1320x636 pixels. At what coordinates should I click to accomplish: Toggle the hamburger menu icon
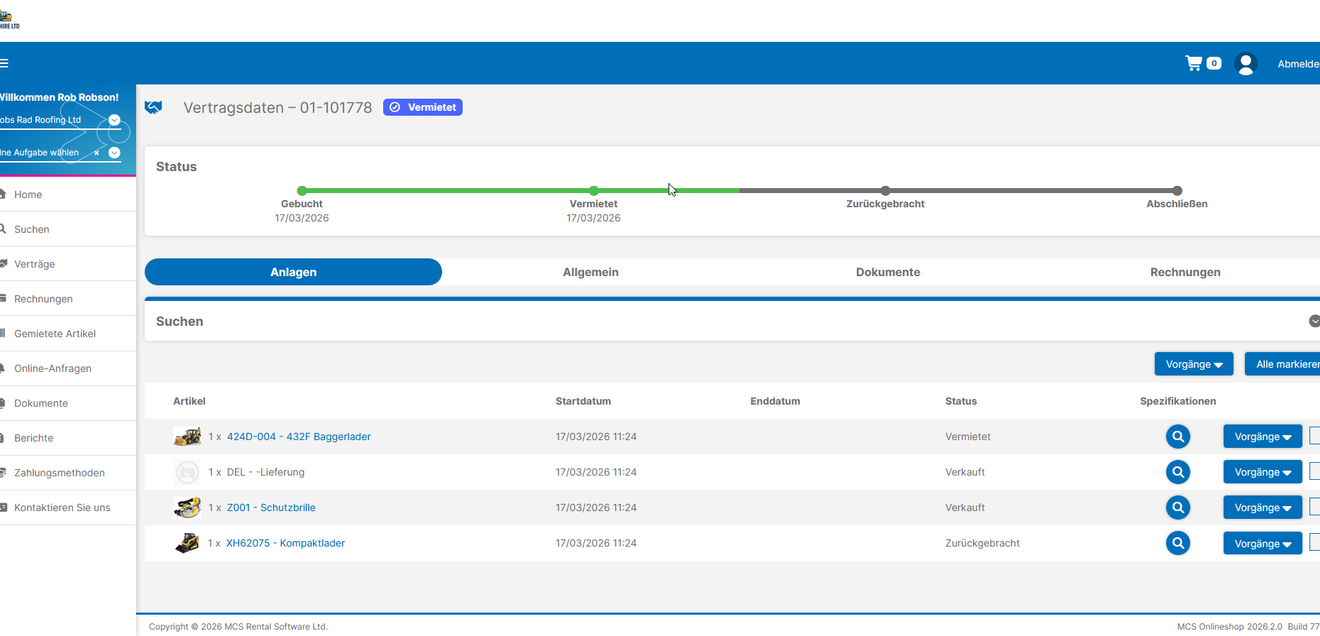pos(4,63)
